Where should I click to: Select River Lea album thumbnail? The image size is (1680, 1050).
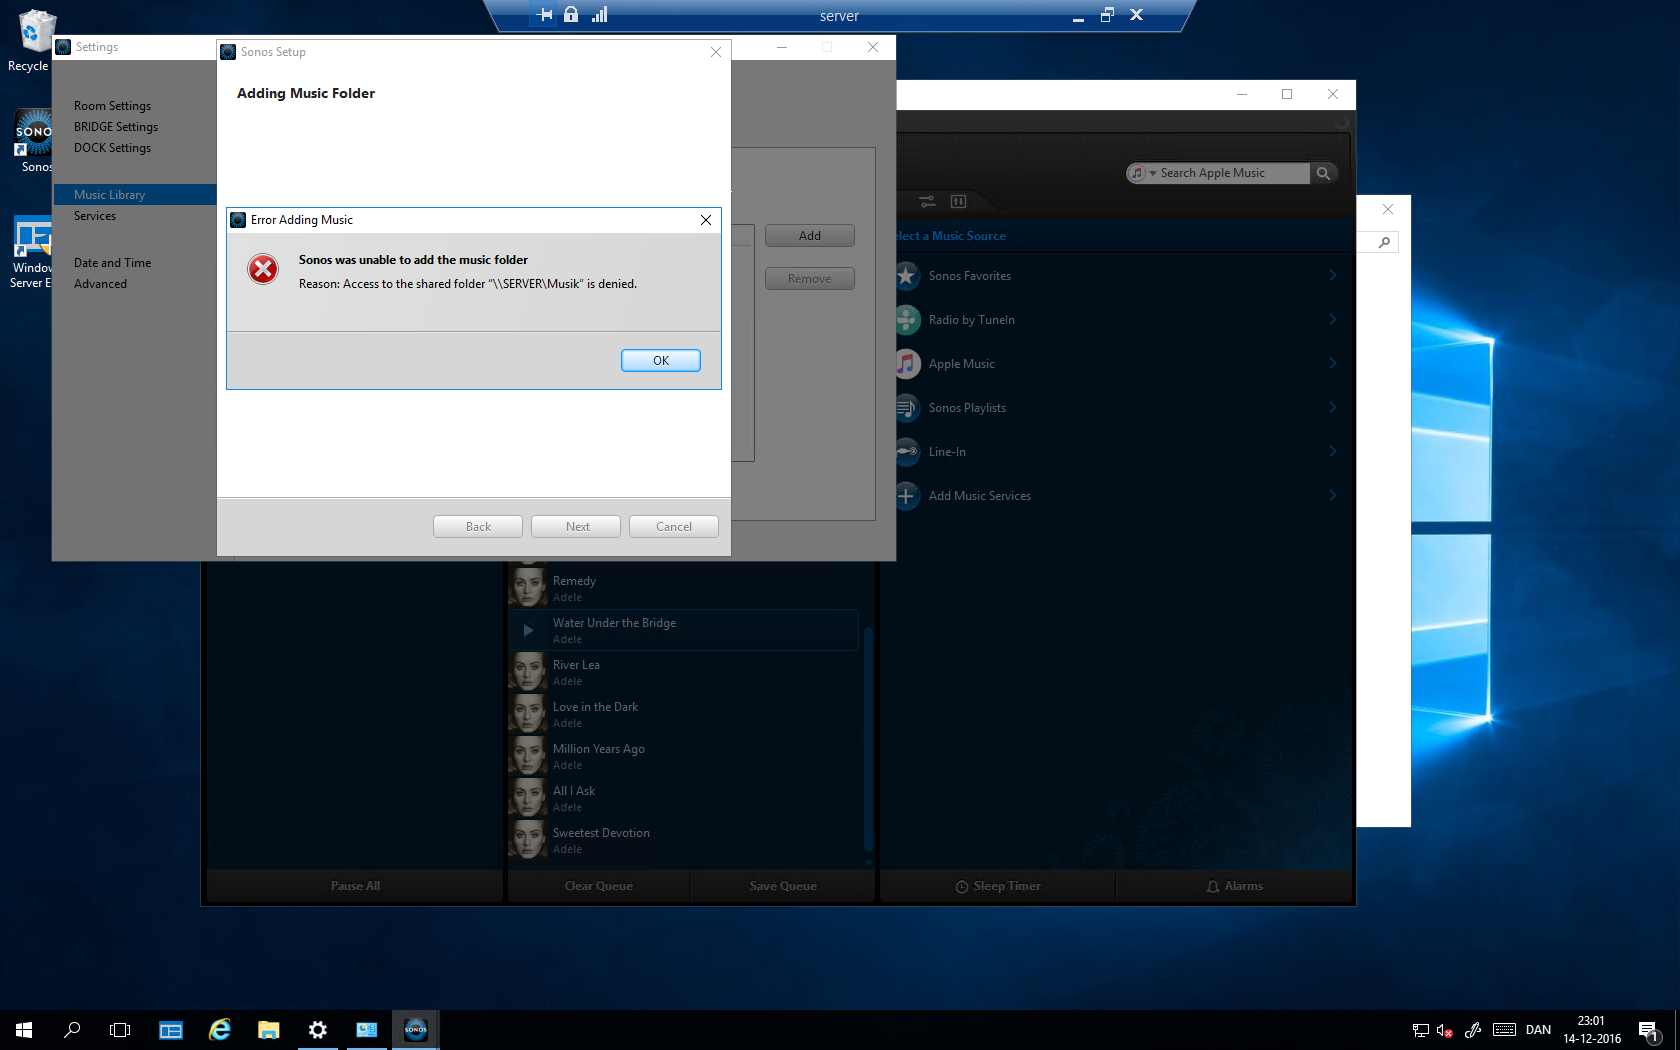528,672
